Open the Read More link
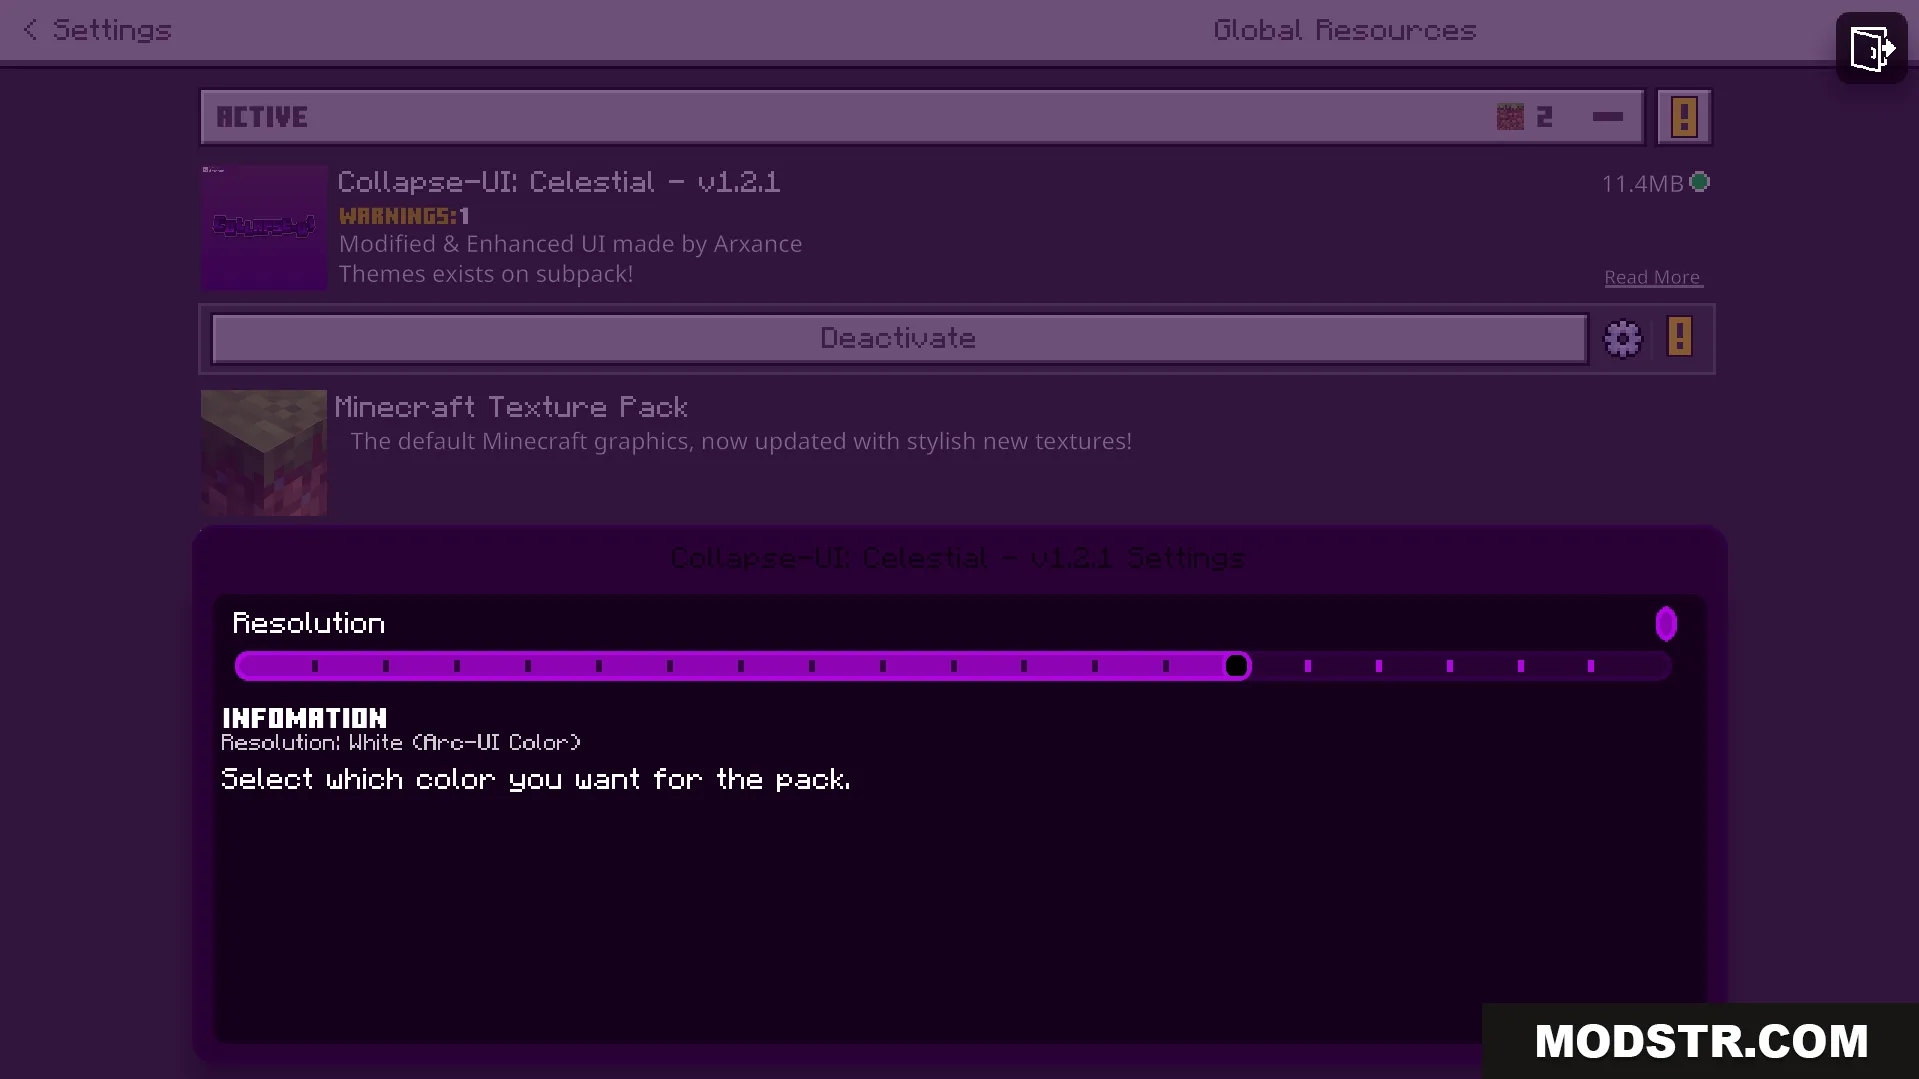The image size is (1919, 1079). (x=1653, y=277)
